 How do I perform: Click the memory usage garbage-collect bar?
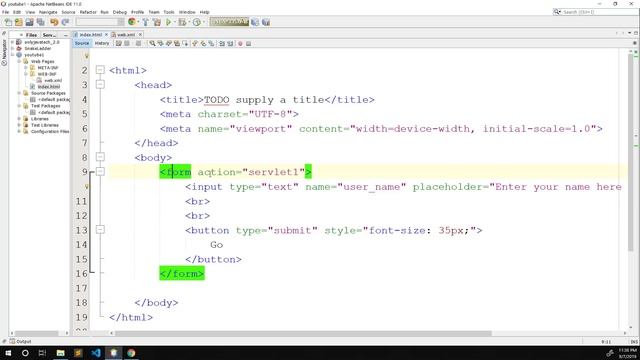click(x=229, y=22)
